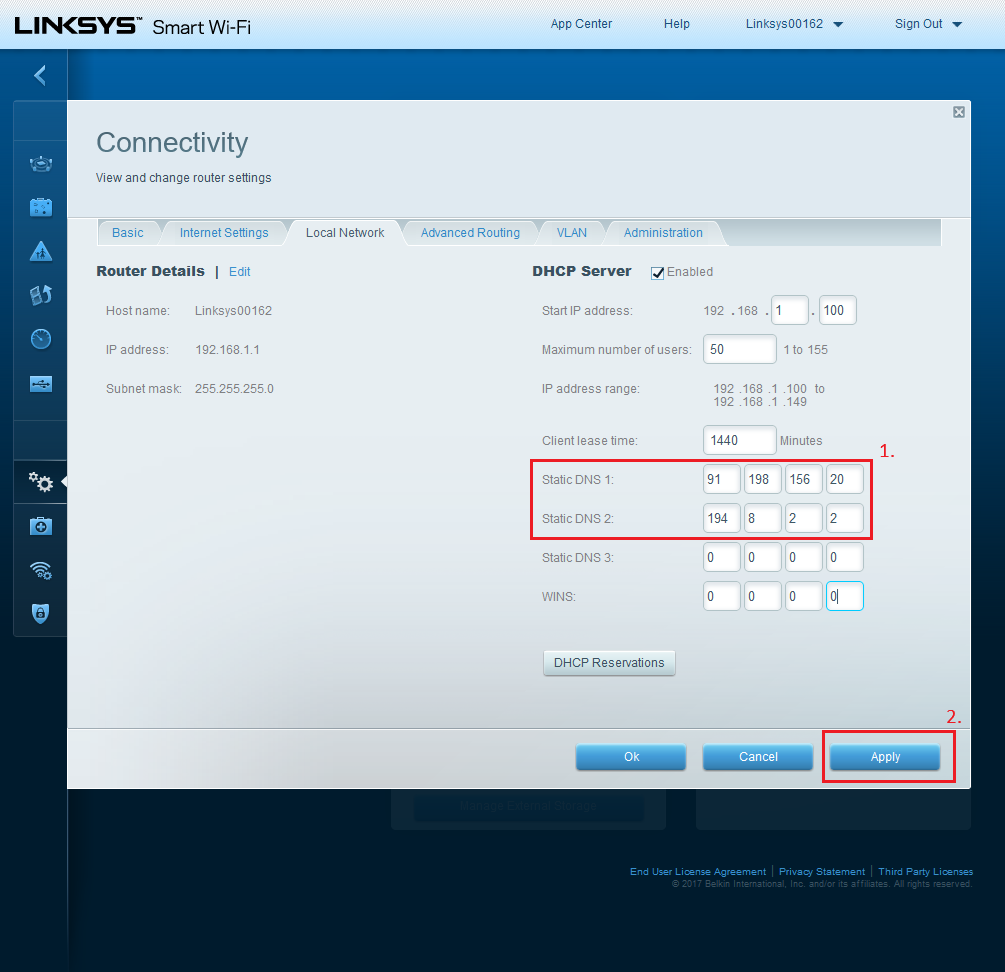Open Security shield lock icon
This screenshot has width=1005, height=972.
[40, 613]
